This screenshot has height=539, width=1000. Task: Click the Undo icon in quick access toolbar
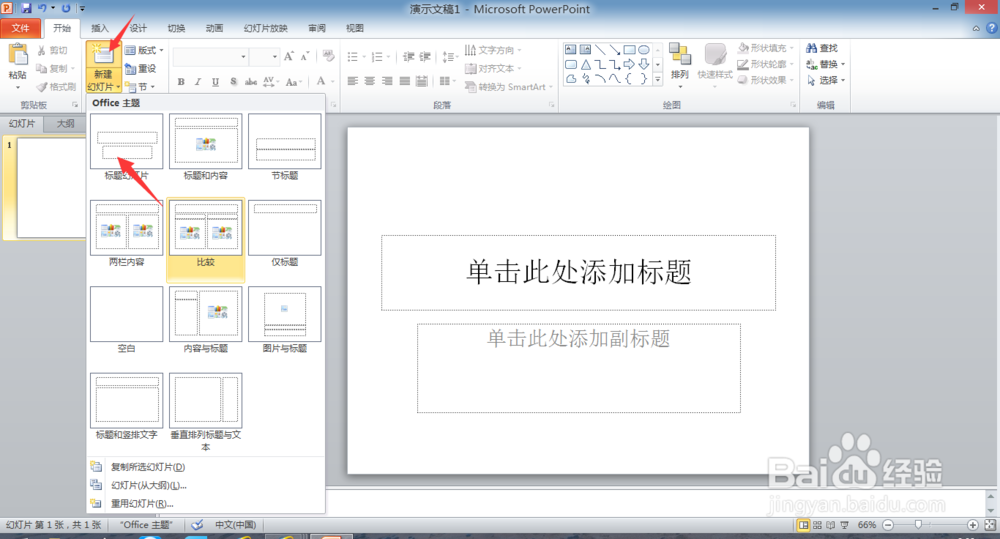coord(42,8)
